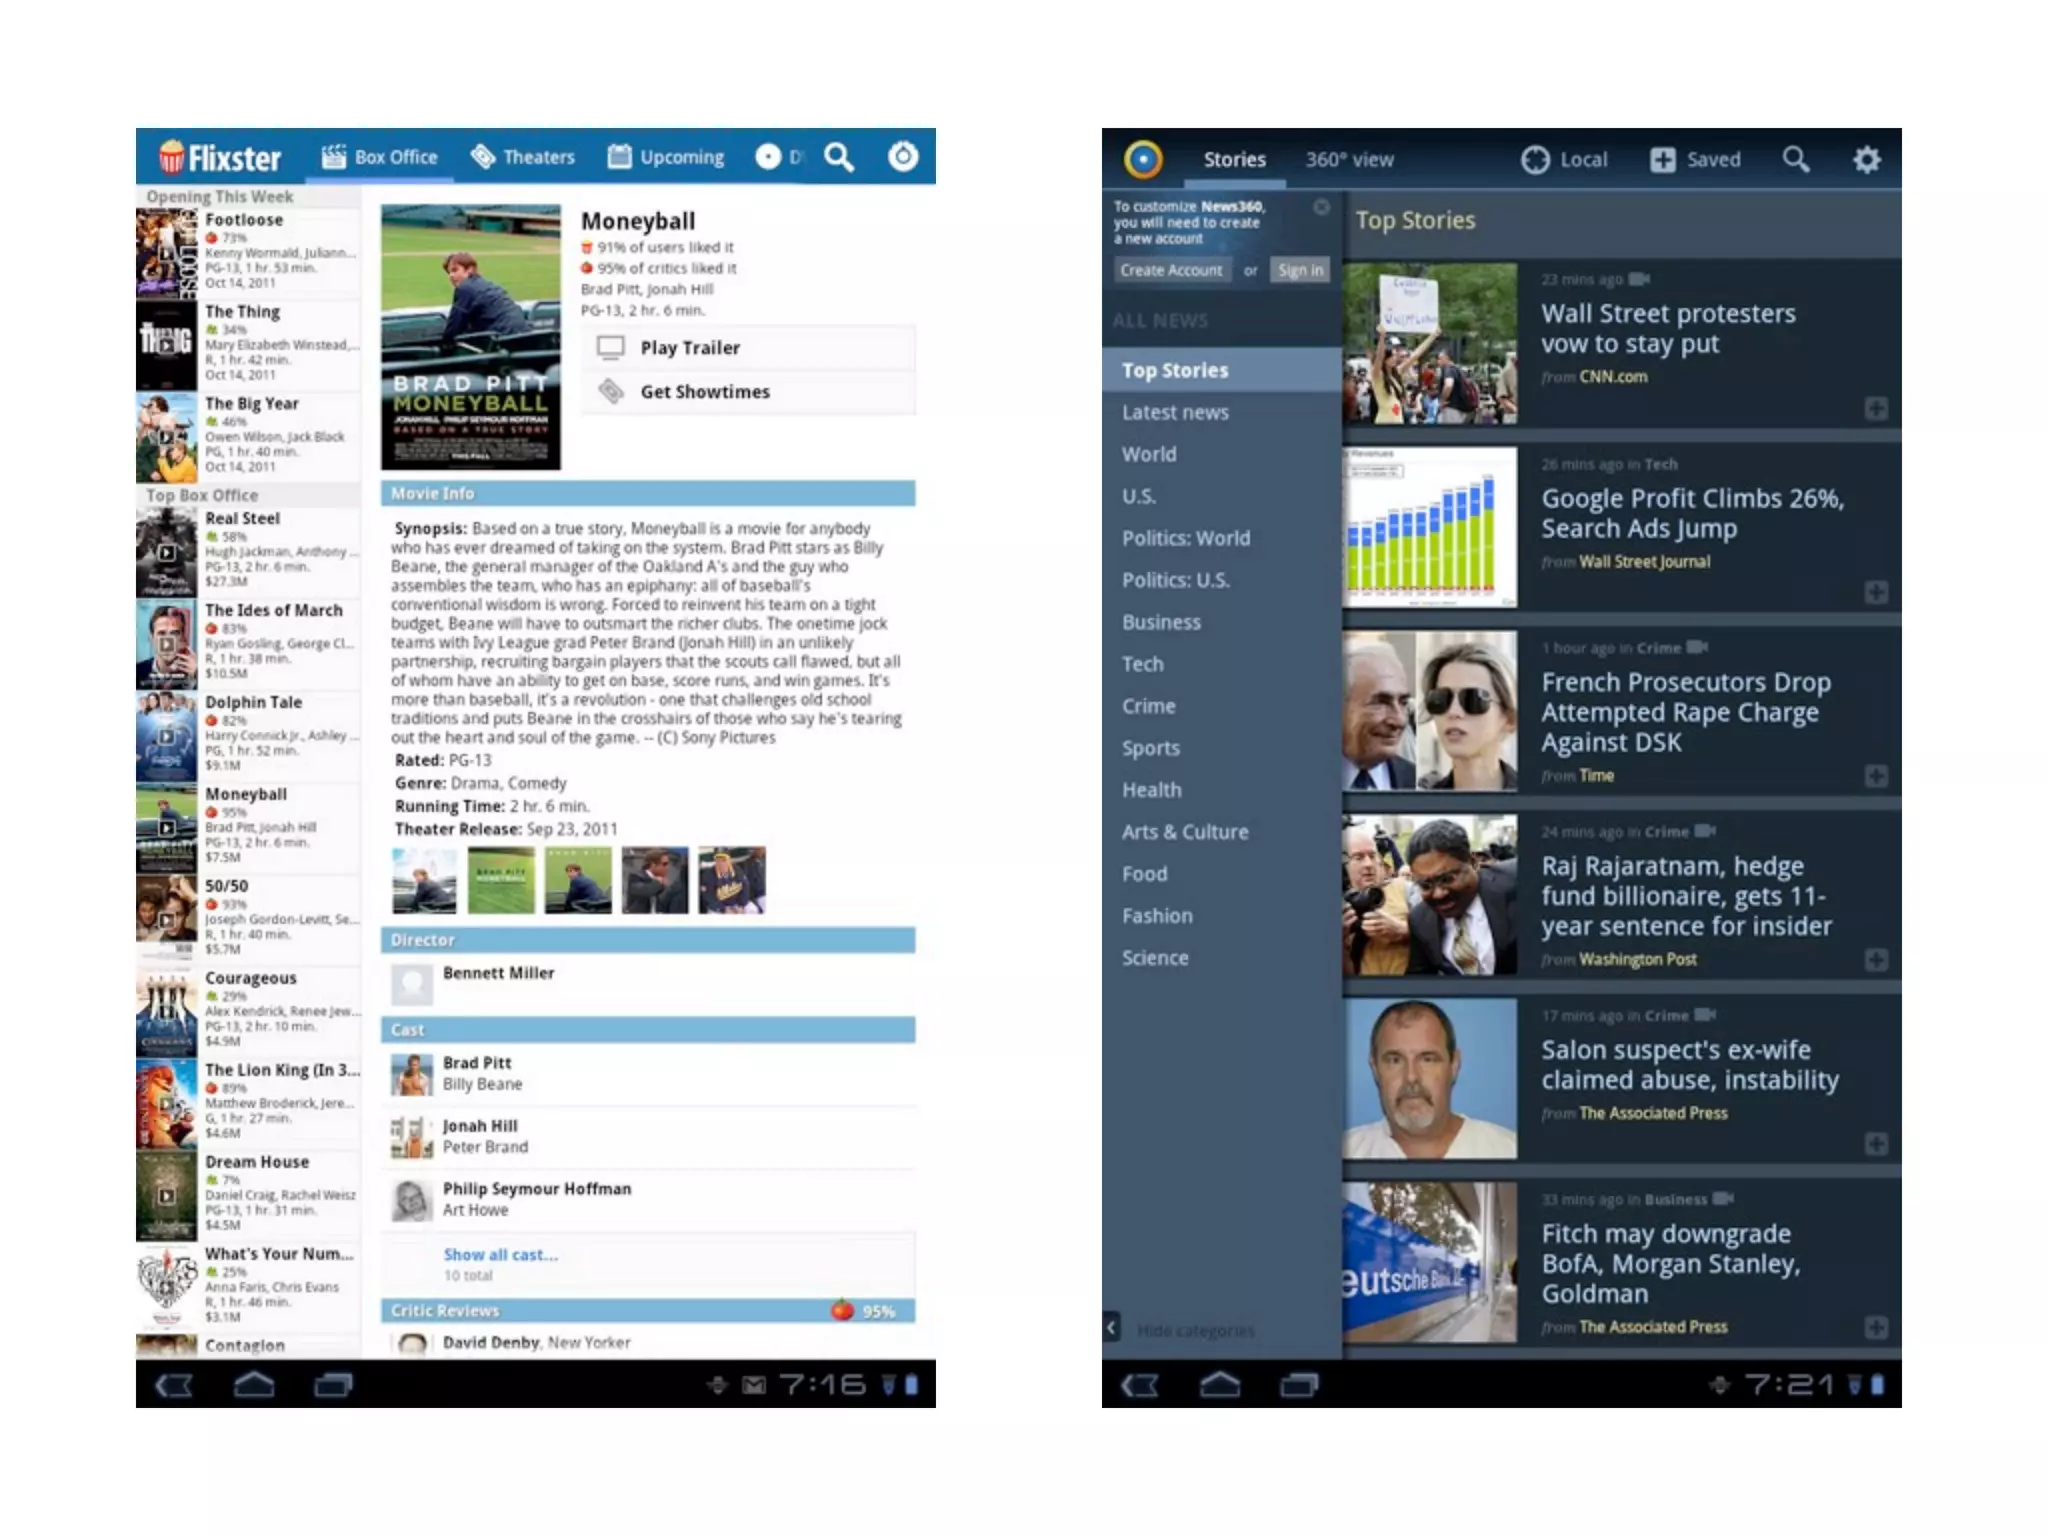This screenshot has width=2048, height=1536.
Task: Save the Google Profit Climbs story
Action: tap(1876, 592)
